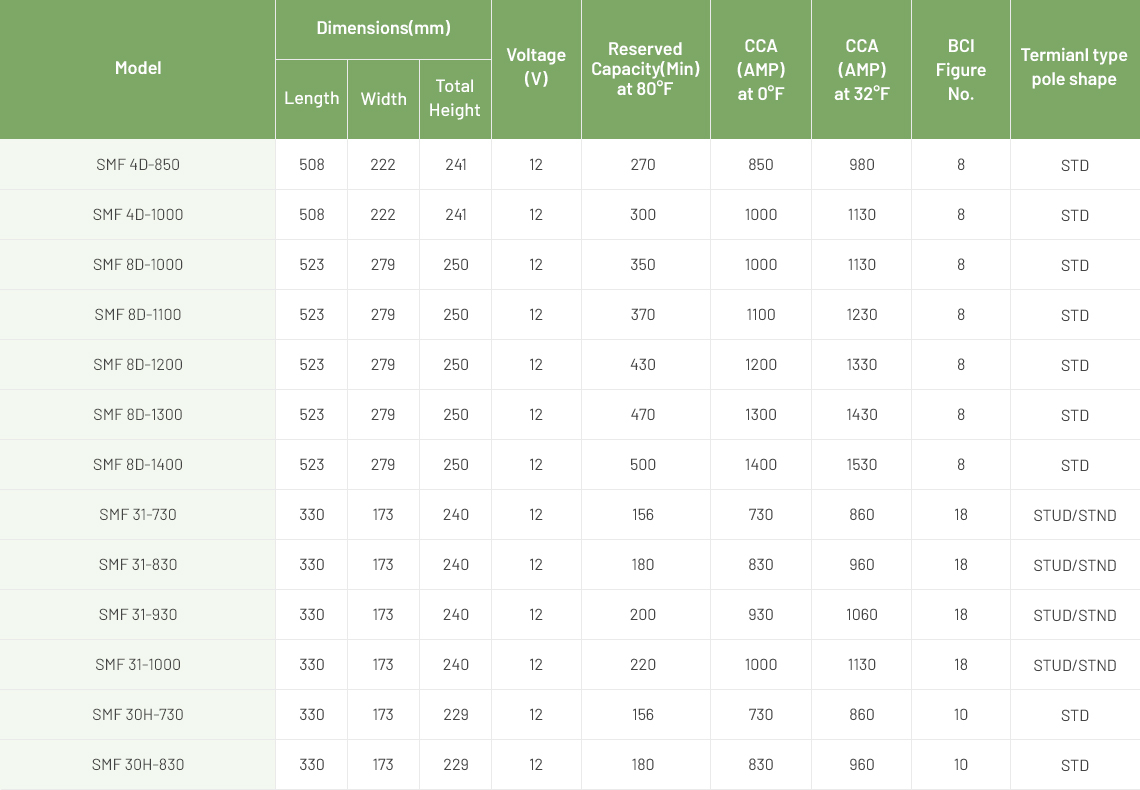Click the SMF 31-730 model name
The image size is (1140, 790).
coord(137,515)
